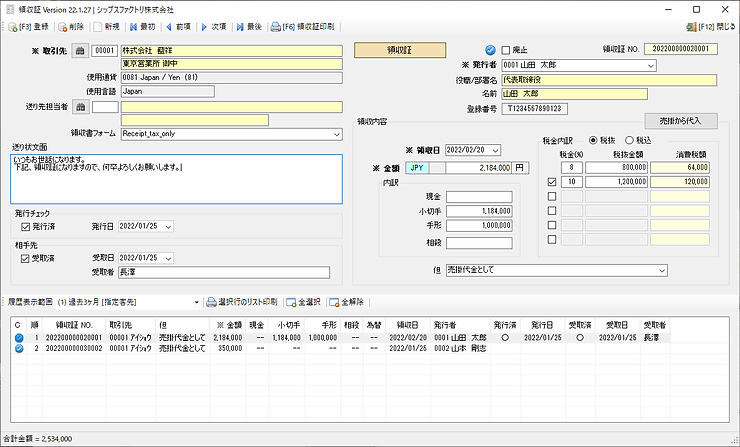
Task: Print receipt via [F6] 領収証印刷
Action: coord(303,27)
